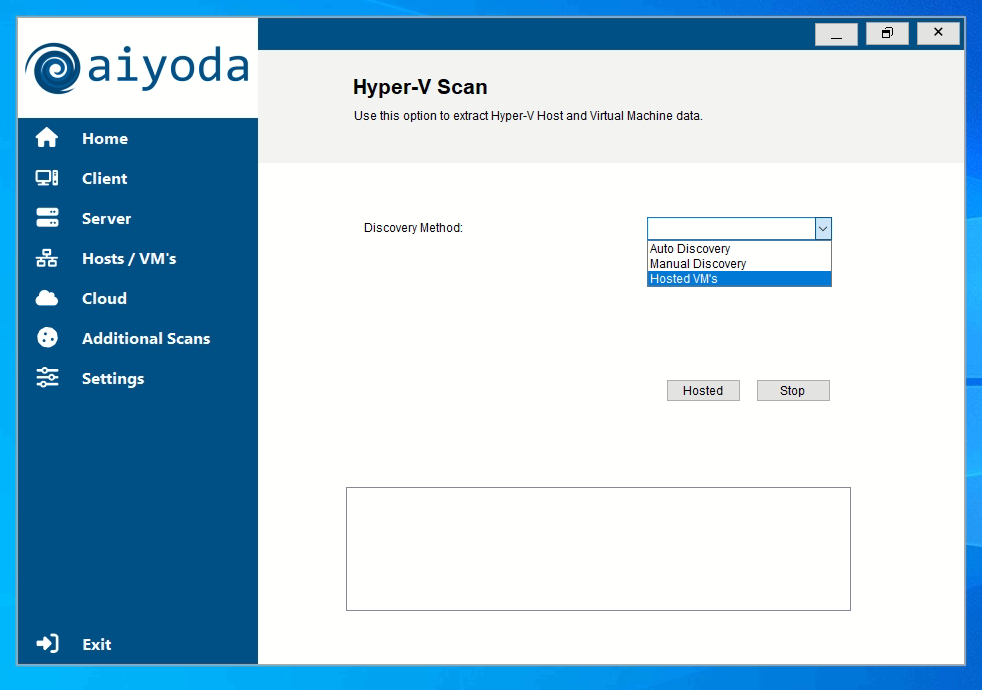Open the Settings label in sidebar
The height and width of the screenshot is (690, 982).
coord(113,379)
